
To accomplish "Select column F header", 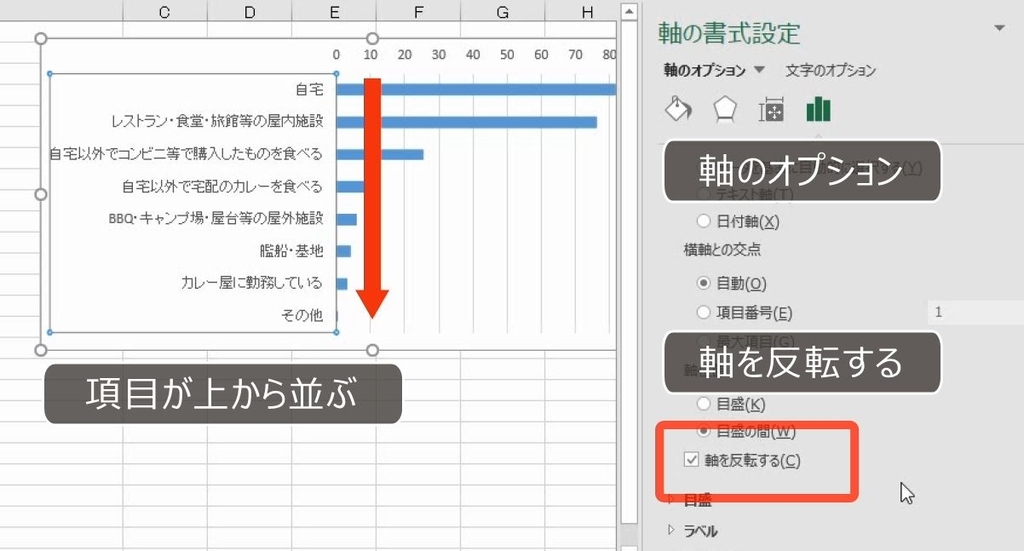I will (419, 11).
